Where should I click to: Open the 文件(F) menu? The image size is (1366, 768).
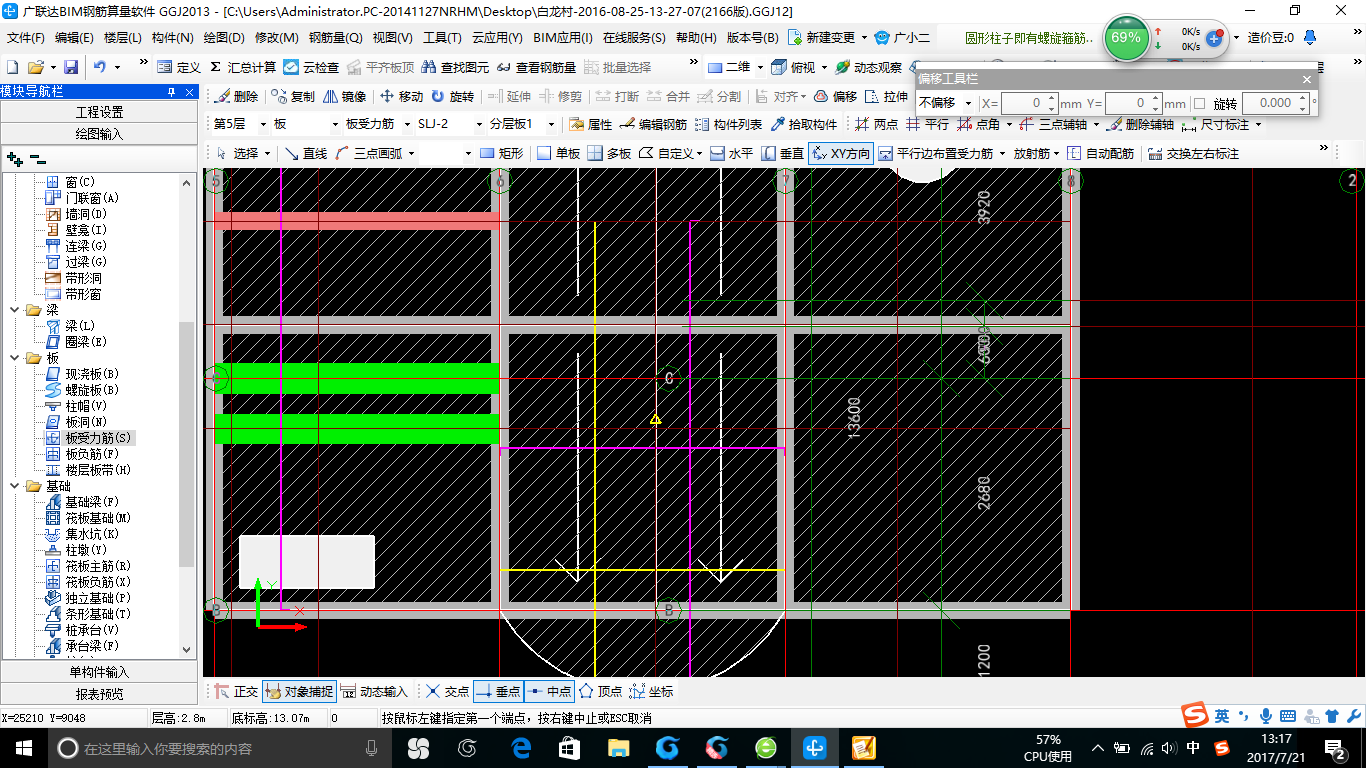tap(26, 38)
